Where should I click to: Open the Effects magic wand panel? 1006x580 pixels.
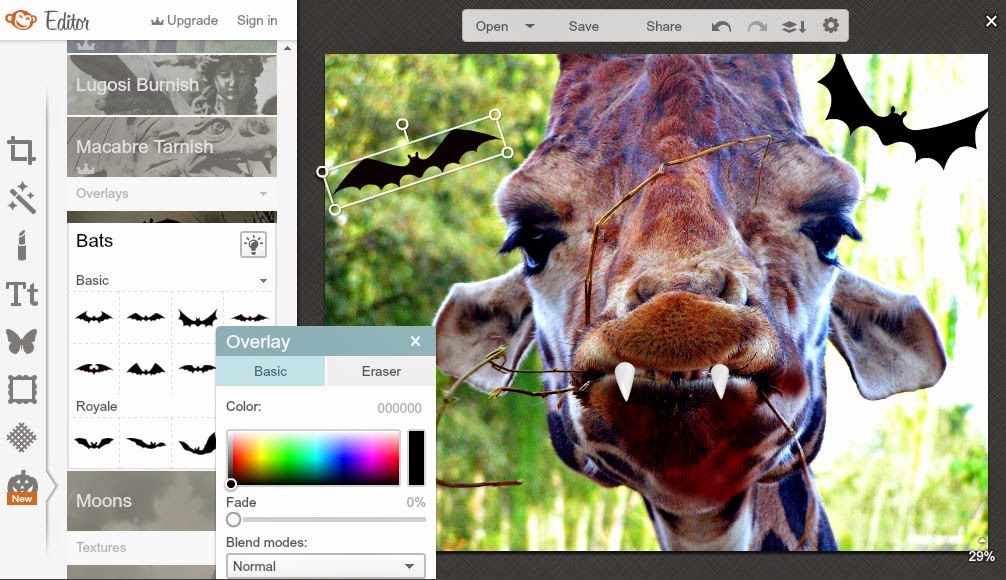coord(22,197)
